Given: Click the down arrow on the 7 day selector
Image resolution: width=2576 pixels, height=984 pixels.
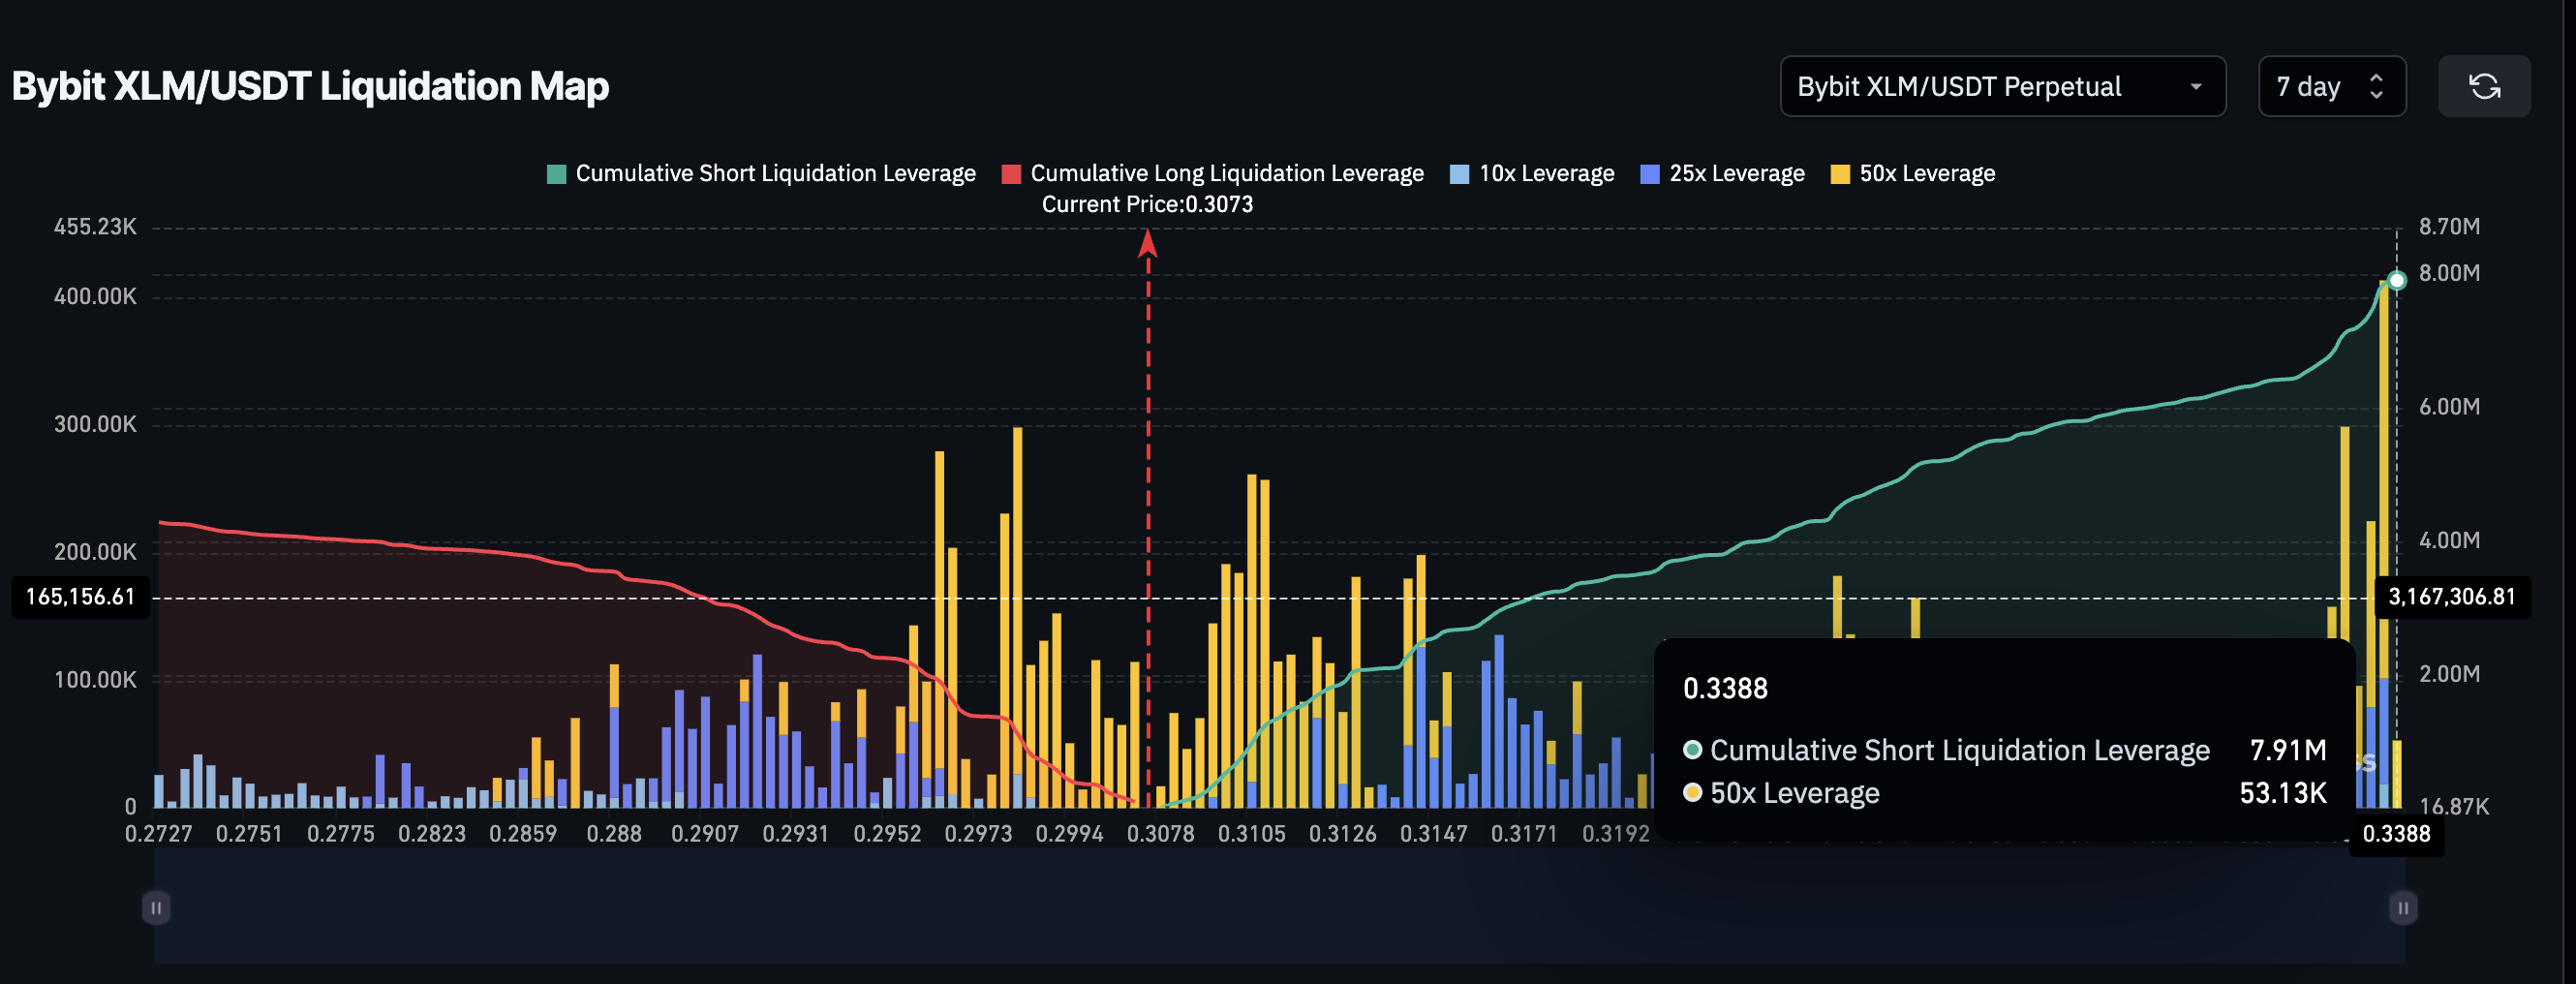Looking at the screenshot, I should (x=2378, y=96).
